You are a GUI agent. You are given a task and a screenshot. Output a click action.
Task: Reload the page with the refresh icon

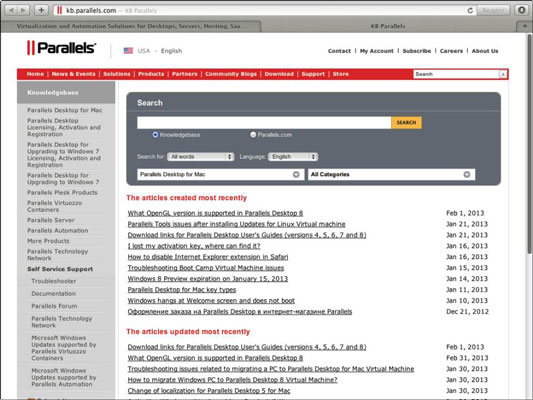point(470,11)
